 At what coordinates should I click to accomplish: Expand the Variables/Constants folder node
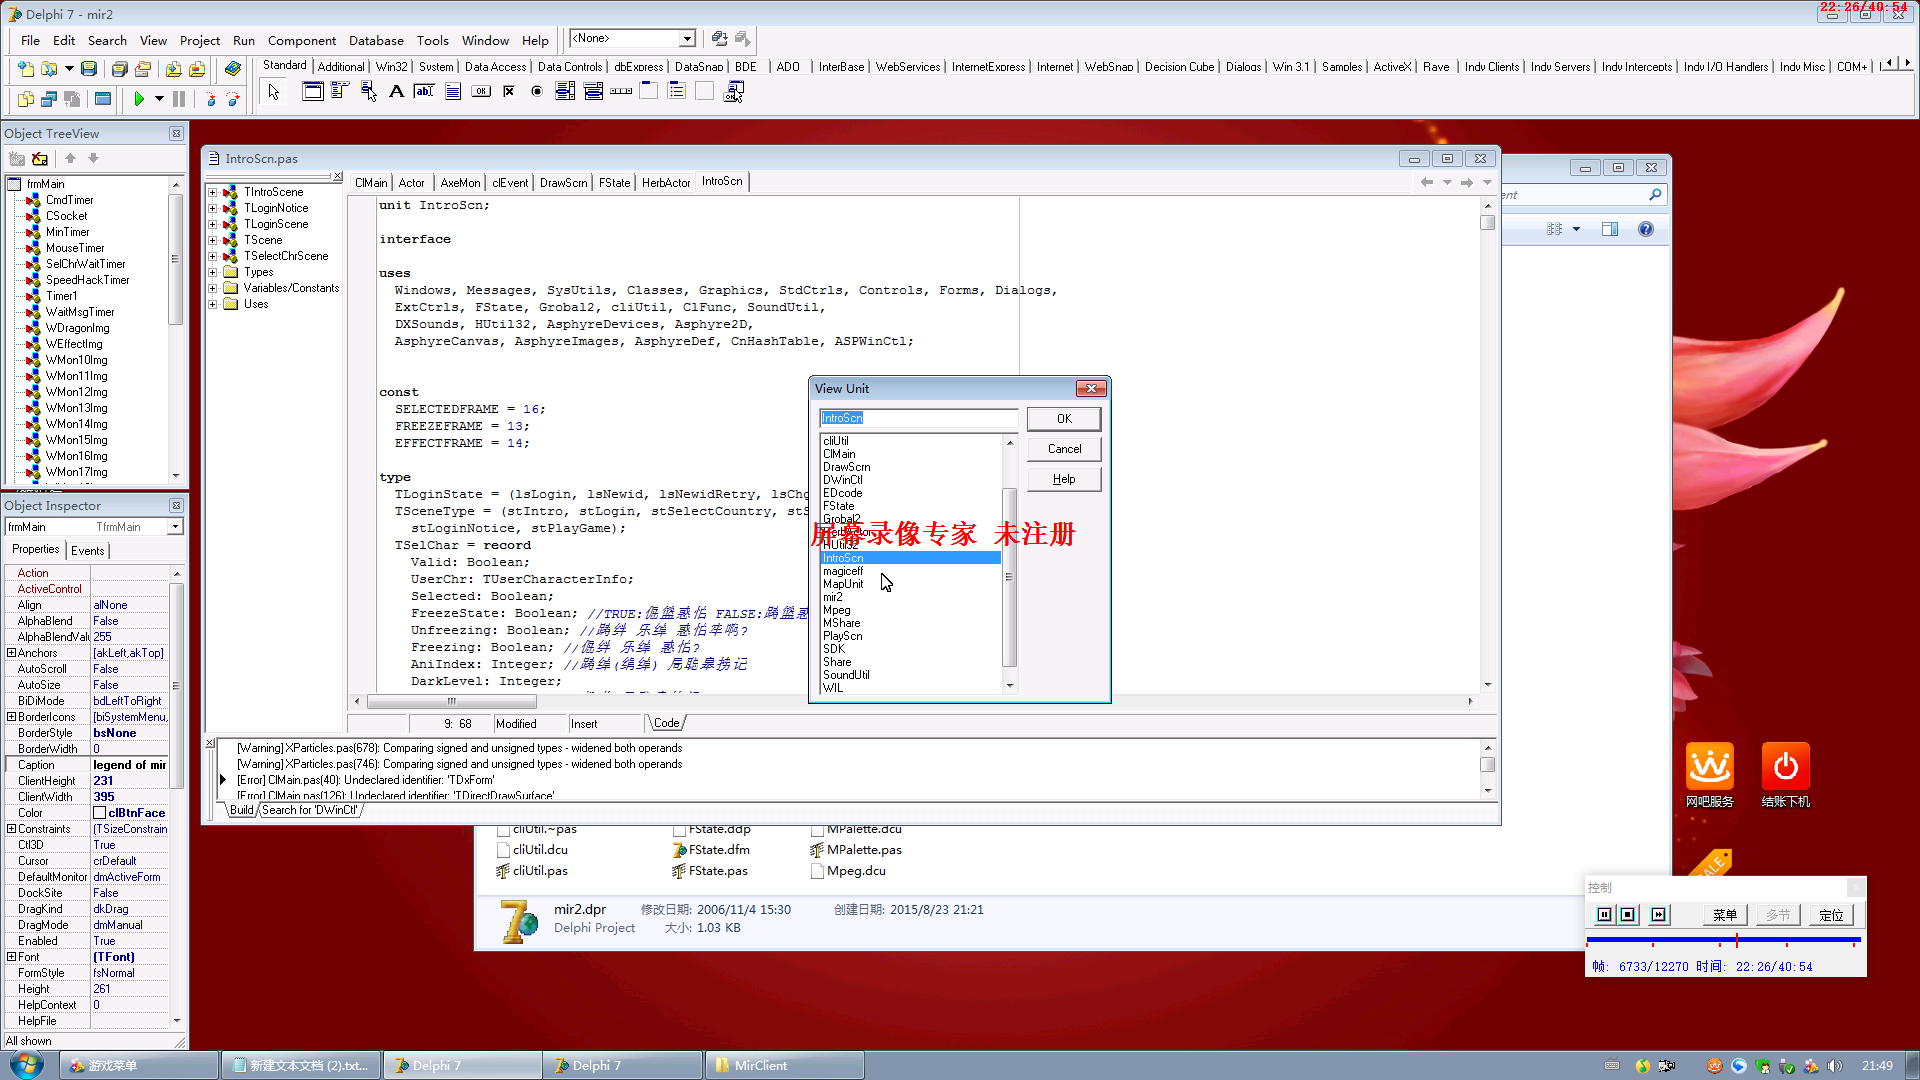[212, 288]
